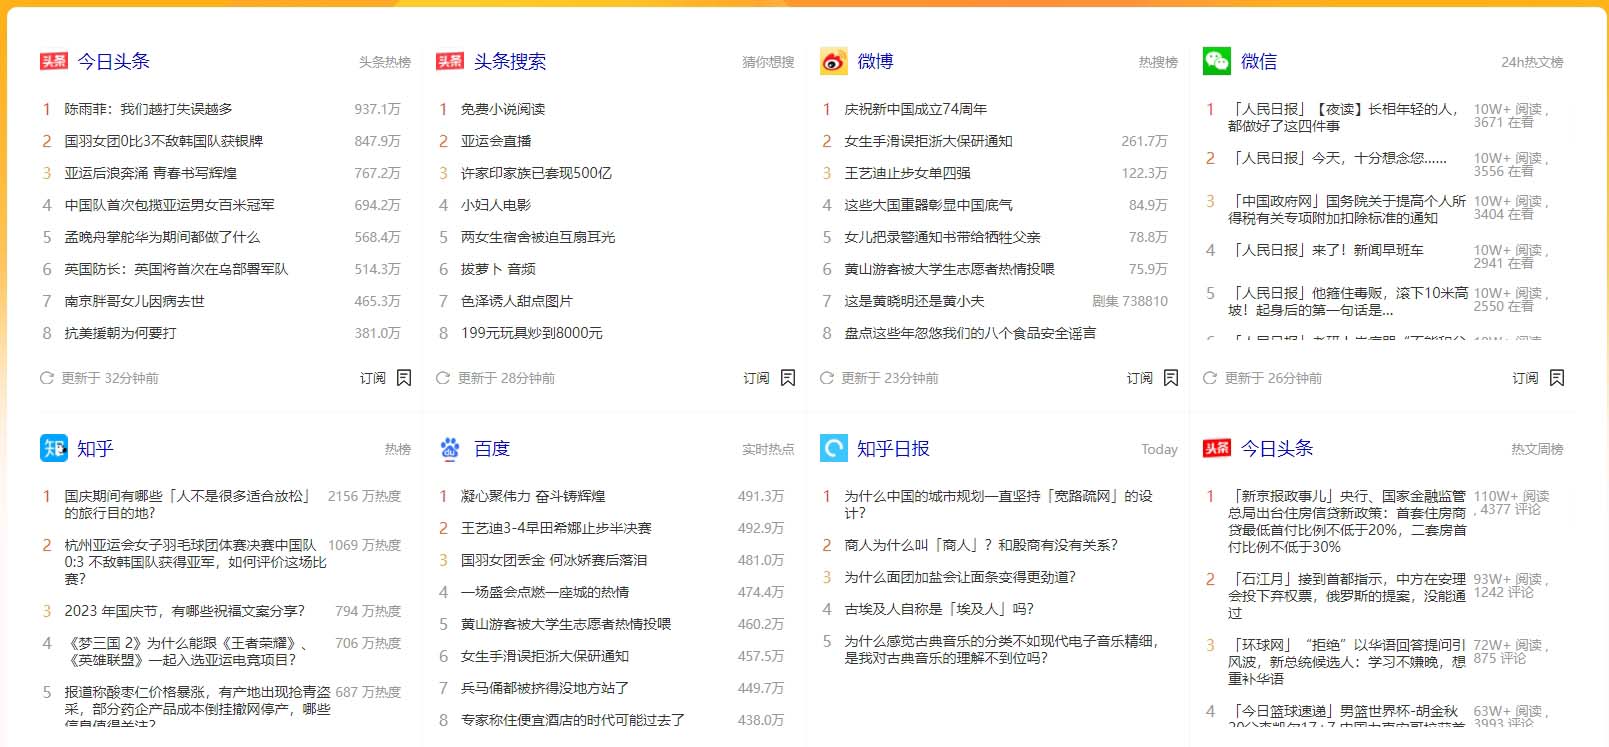Open daily question 古埃及人自称是「埃及人」吗
Image resolution: width=1609 pixels, height=747 pixels.
(939, 609)
